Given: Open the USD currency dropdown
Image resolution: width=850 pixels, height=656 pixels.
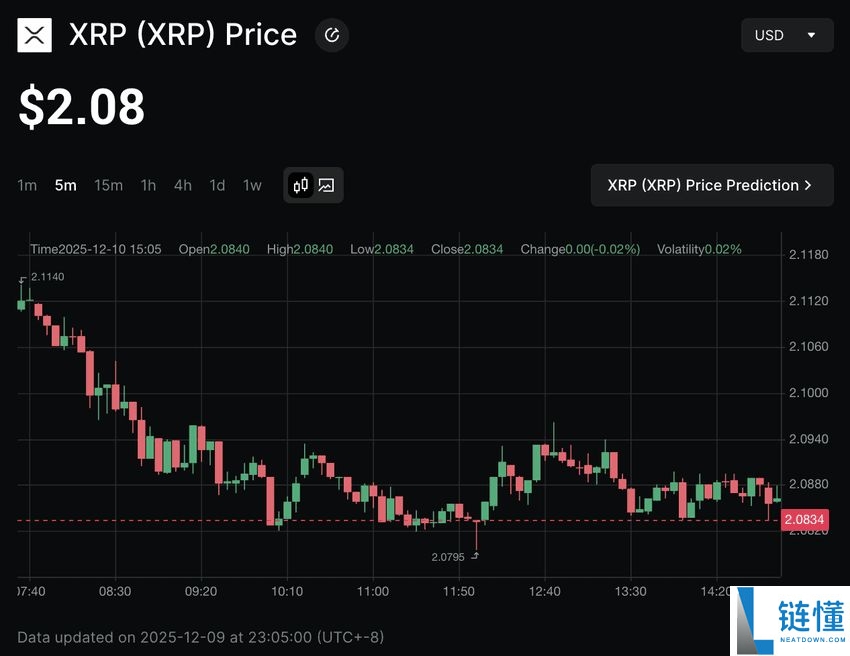Looking at the screenshot, I should [x=787, y=34].
